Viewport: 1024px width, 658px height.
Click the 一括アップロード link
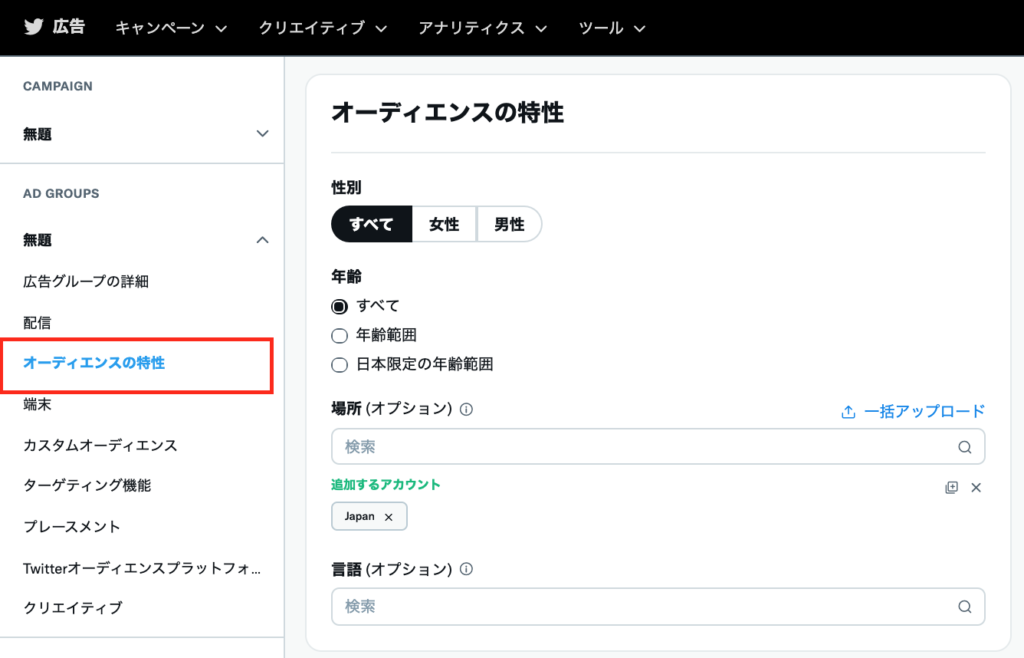click(x=912, y=411)
